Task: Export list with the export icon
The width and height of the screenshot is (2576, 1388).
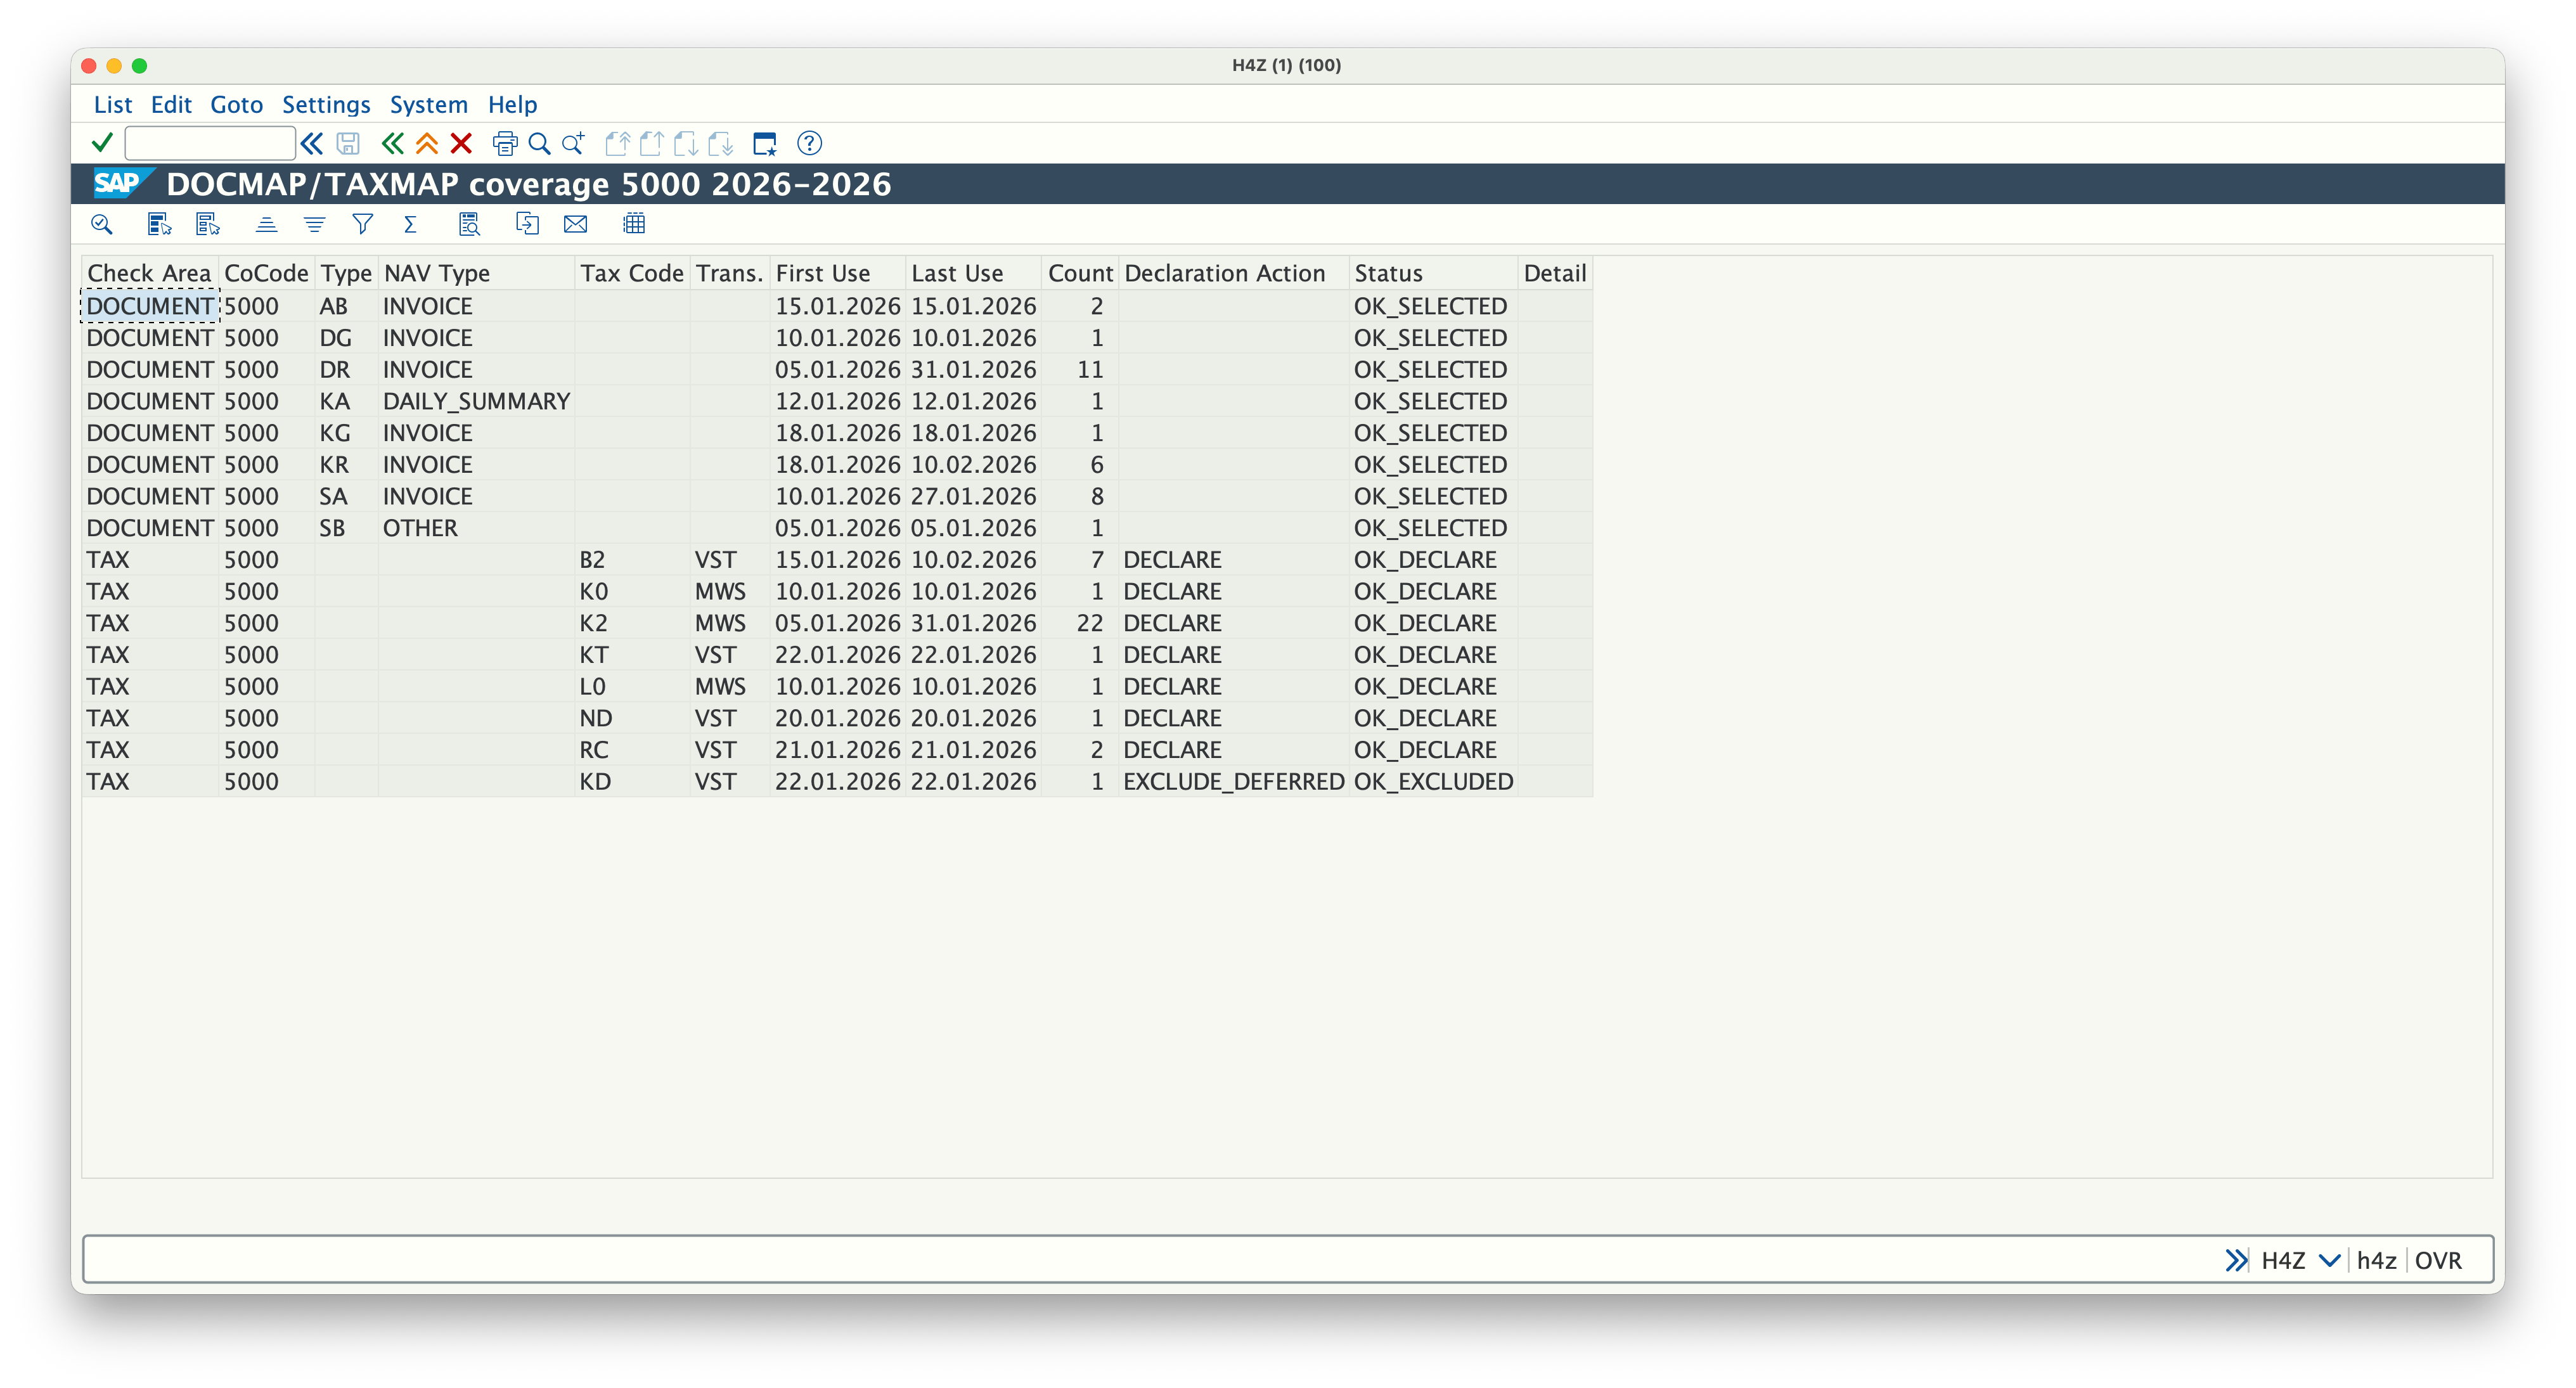Action: coord(527,224)
